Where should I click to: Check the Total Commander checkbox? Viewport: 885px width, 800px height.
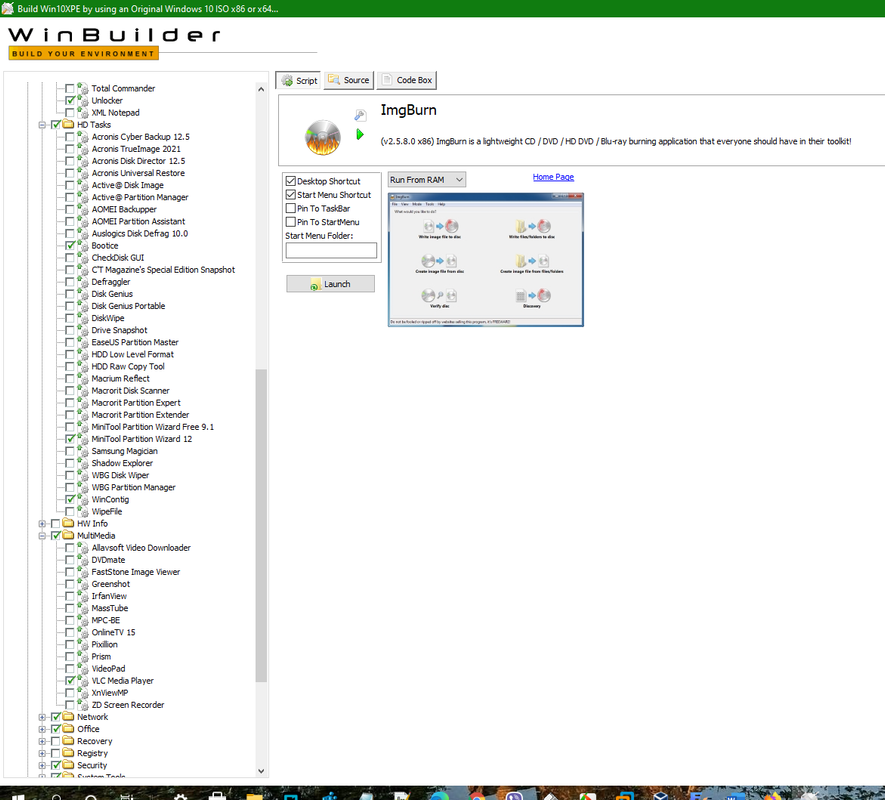tap(69, 88)
